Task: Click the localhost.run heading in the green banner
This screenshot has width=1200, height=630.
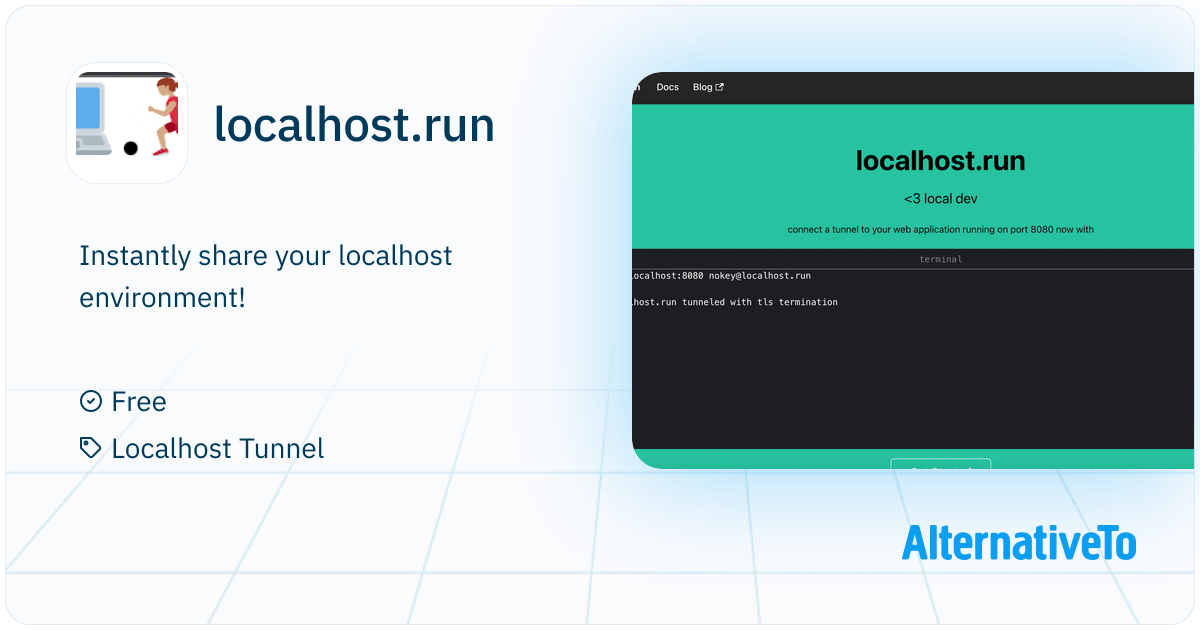Action: 941,160
